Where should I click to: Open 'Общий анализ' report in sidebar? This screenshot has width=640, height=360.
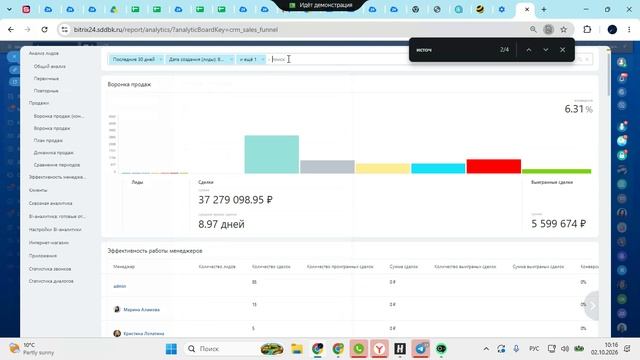pyautogui.click(x=49, y=66)
